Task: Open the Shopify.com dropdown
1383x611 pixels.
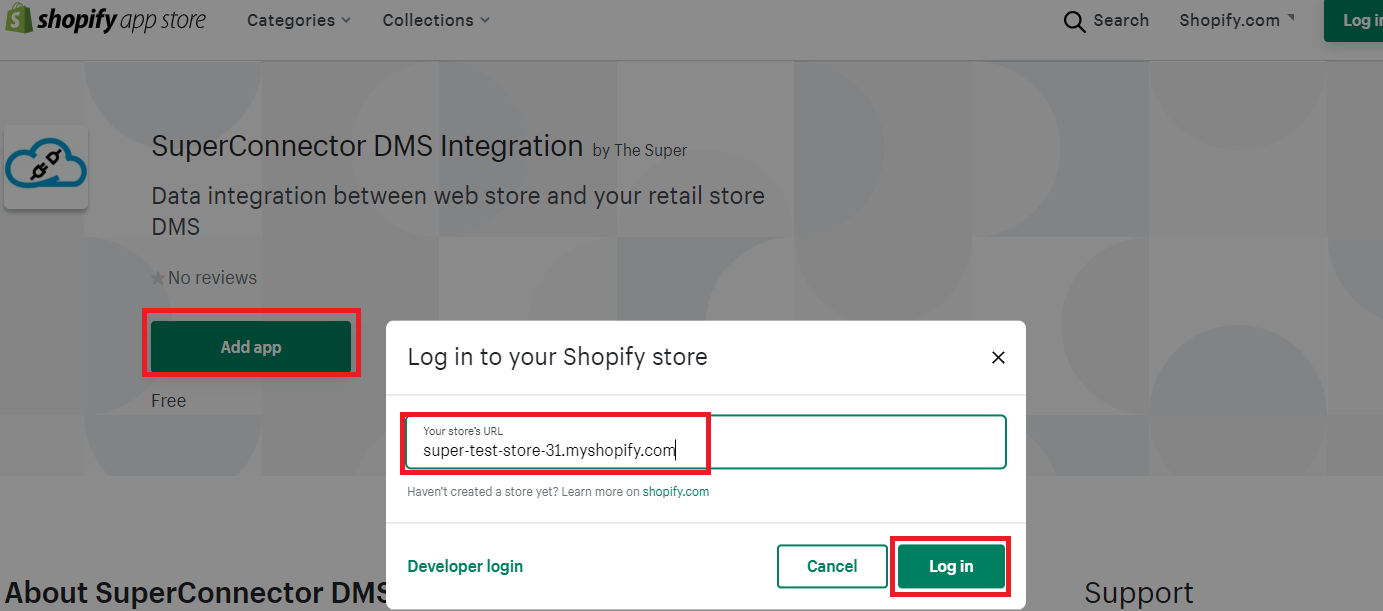Action: click(x=1236, y=20)
